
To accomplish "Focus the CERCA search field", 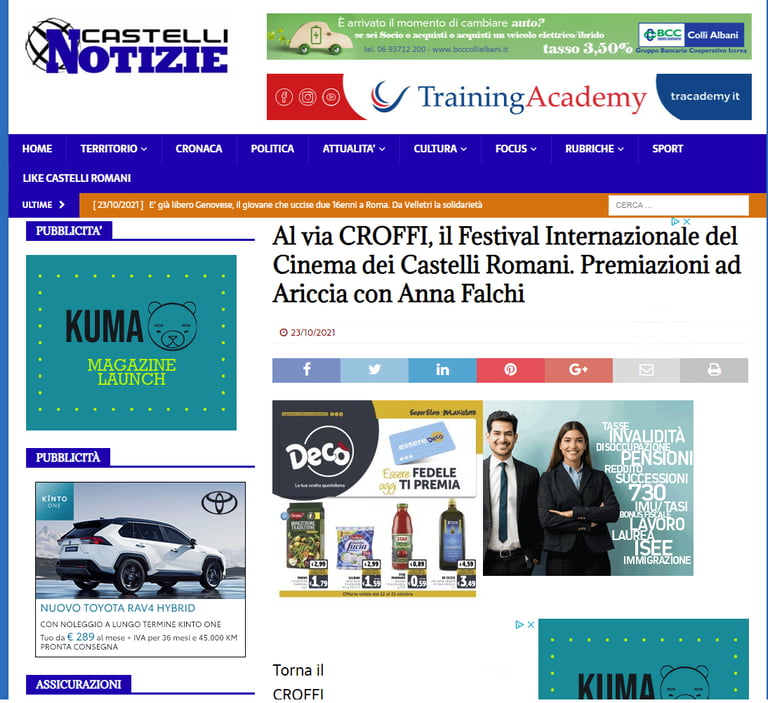I will 678,205.
